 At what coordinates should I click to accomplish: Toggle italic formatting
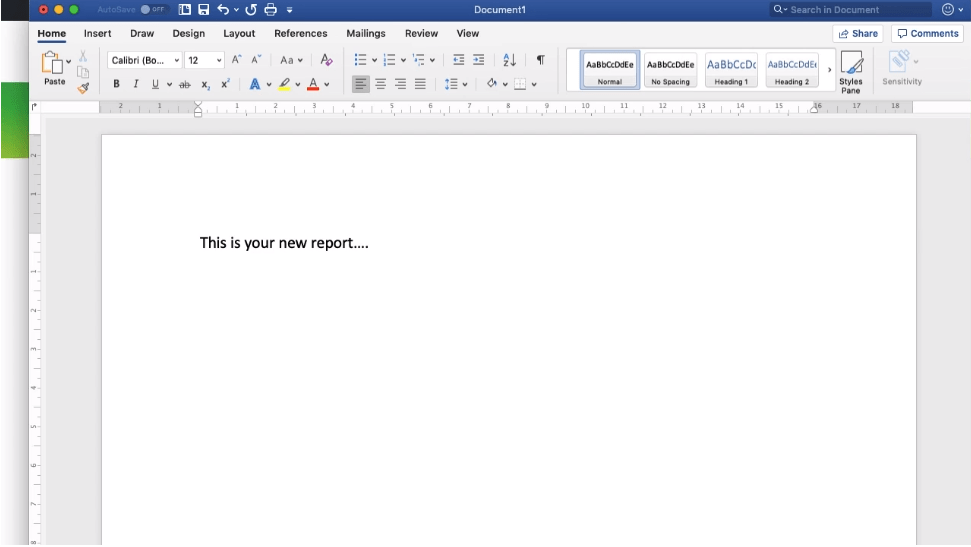click(136, 84)
